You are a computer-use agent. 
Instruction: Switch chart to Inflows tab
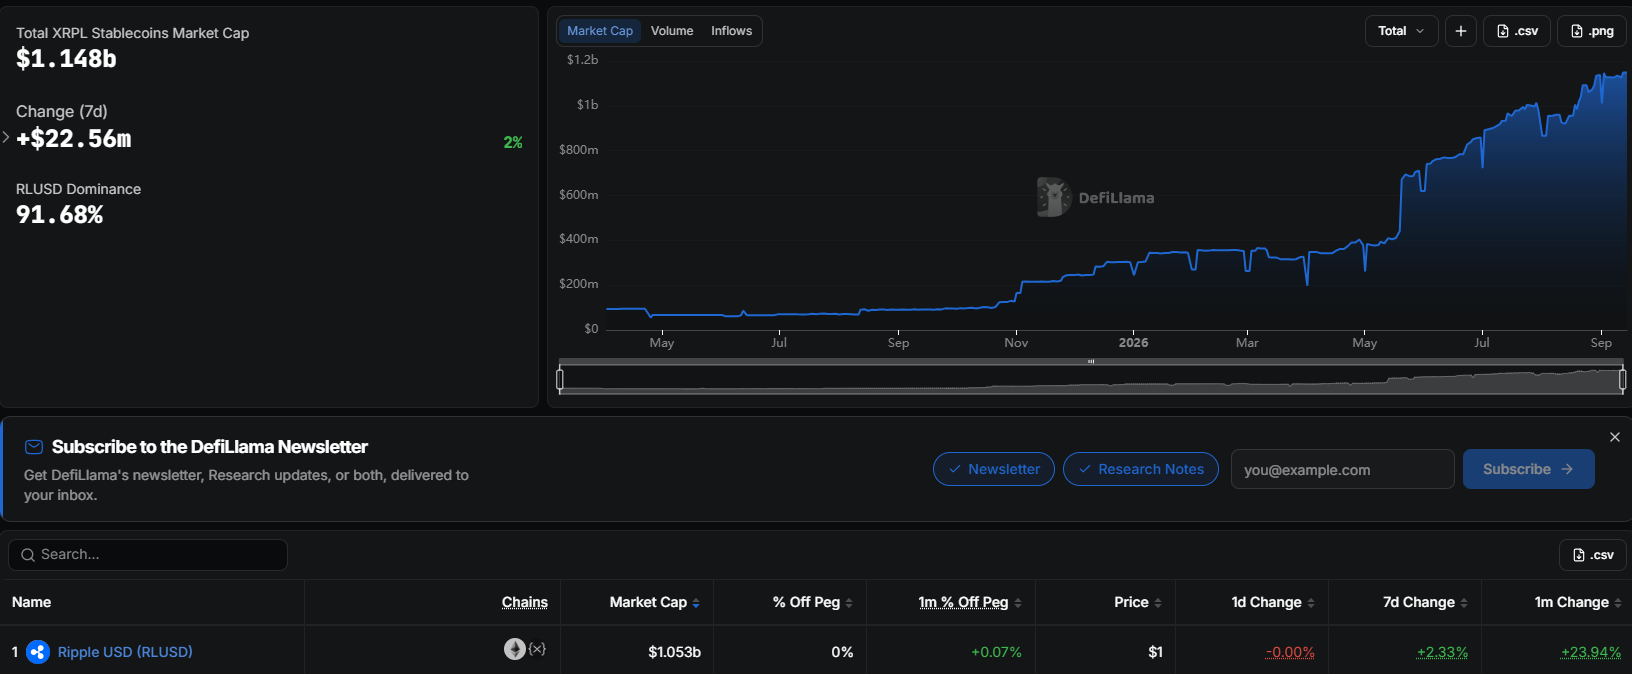[x=731, y=31]
